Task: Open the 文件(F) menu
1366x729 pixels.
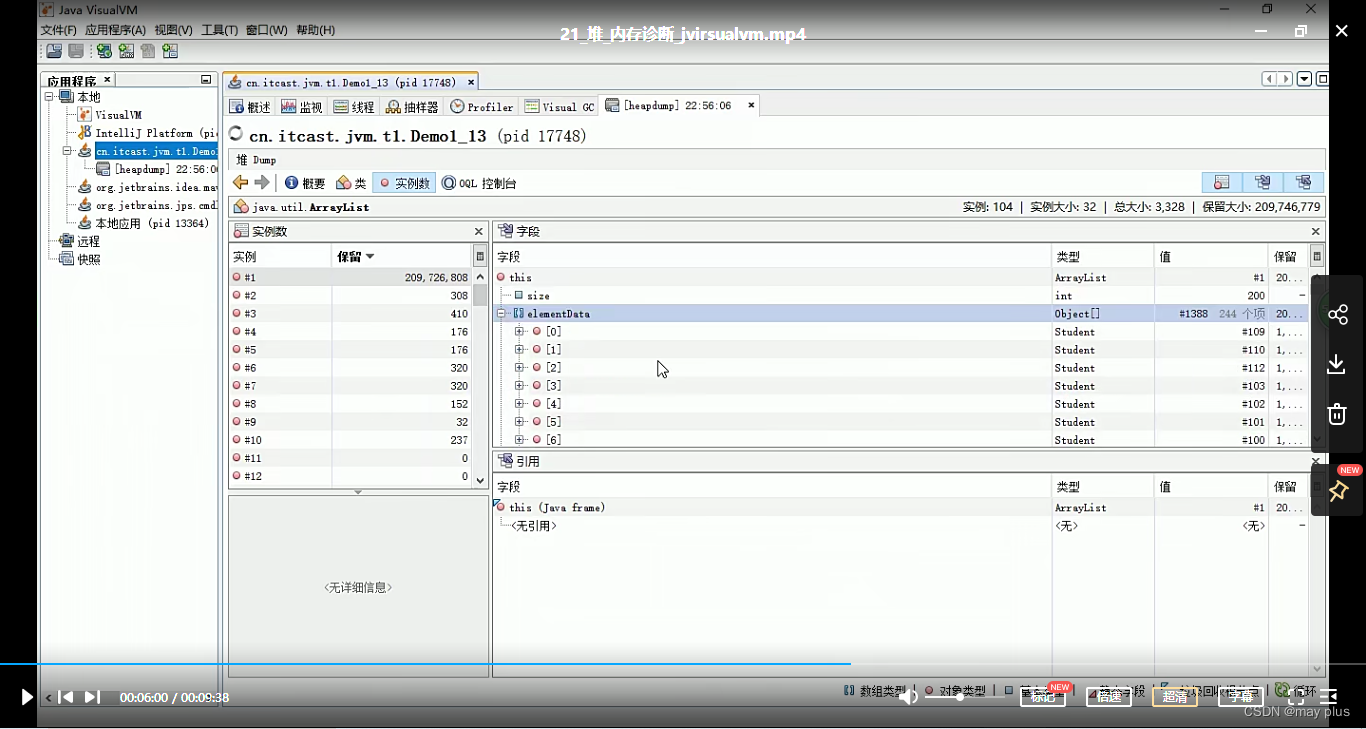Action: point(59,30)
